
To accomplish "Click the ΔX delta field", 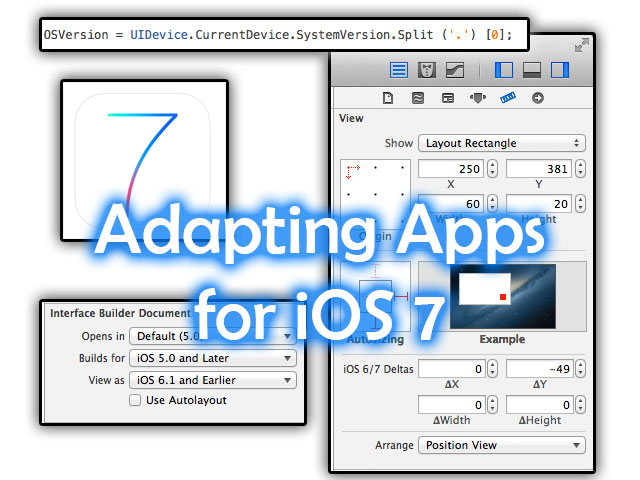I will (x=451, y=369).
